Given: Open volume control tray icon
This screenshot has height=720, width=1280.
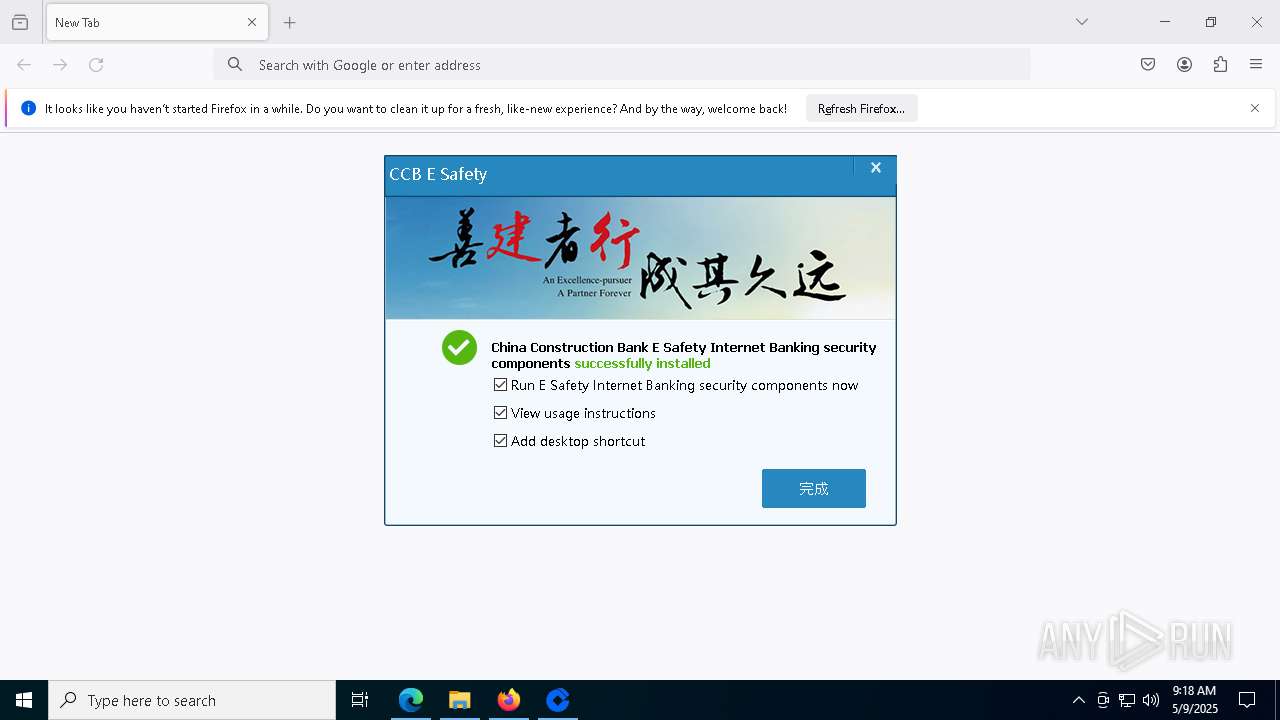Looking at the screenshot, I should click(x=1151, y=700).
